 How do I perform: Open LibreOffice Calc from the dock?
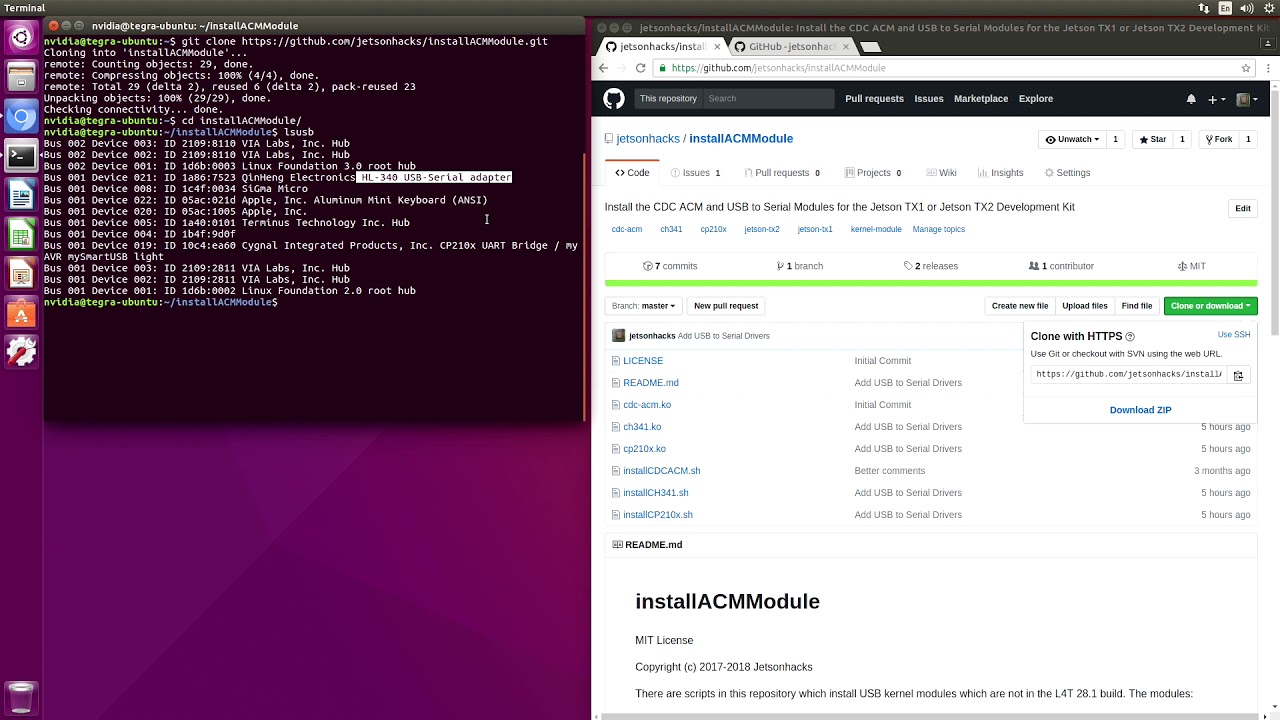[x=21, y=234]
